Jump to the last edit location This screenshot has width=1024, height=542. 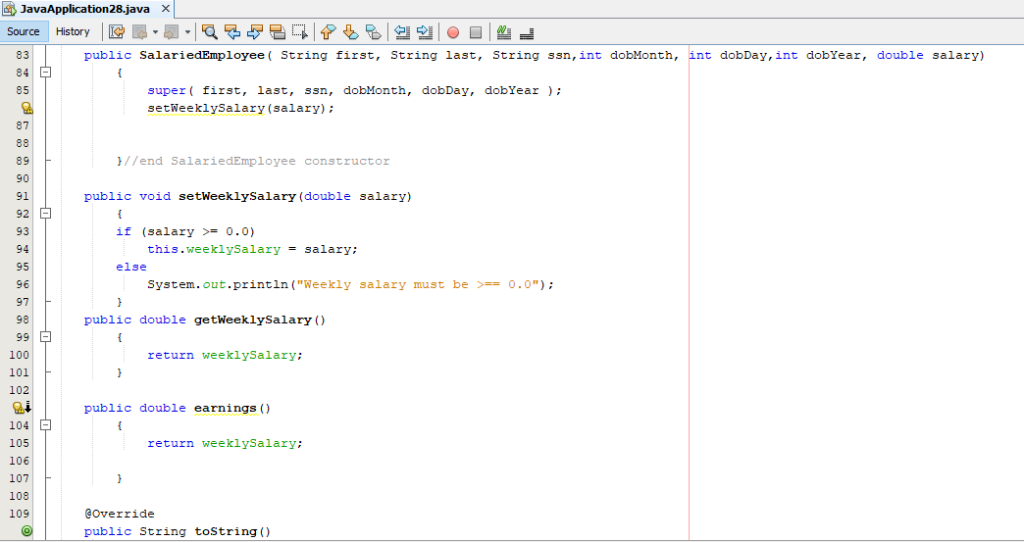(117, 31)
